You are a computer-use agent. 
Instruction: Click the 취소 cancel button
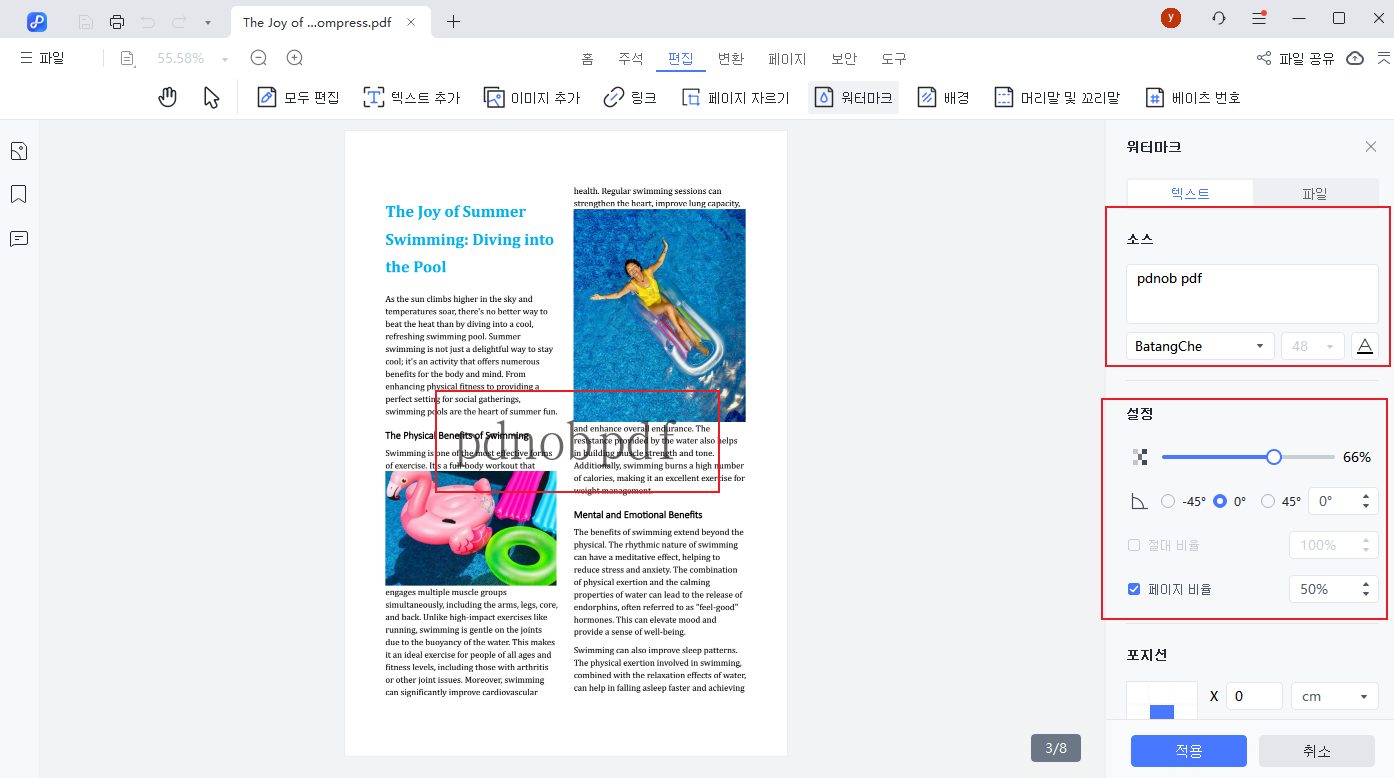1316,751
